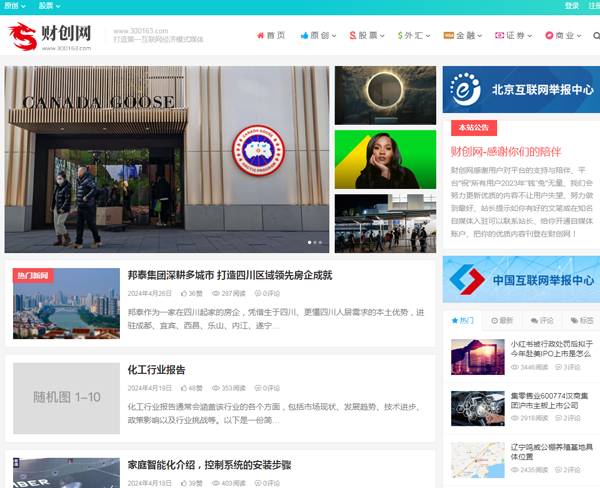Open the woman on green background thumbnail

(385, 160)
